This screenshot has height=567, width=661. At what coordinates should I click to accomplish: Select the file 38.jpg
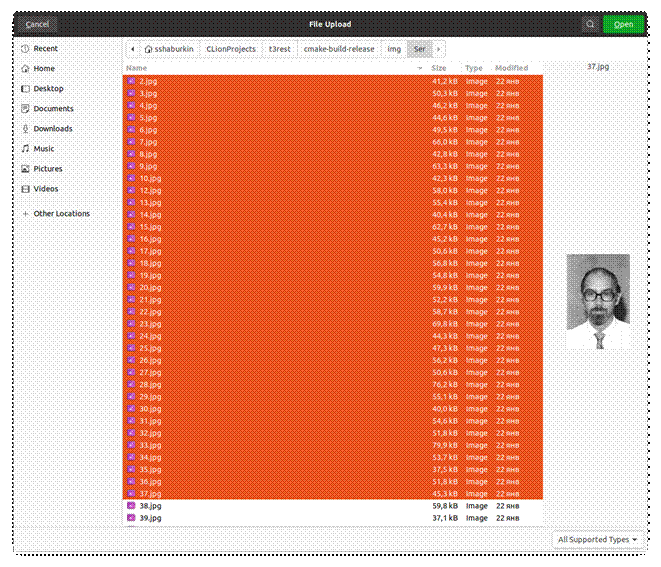pos(150,506)
